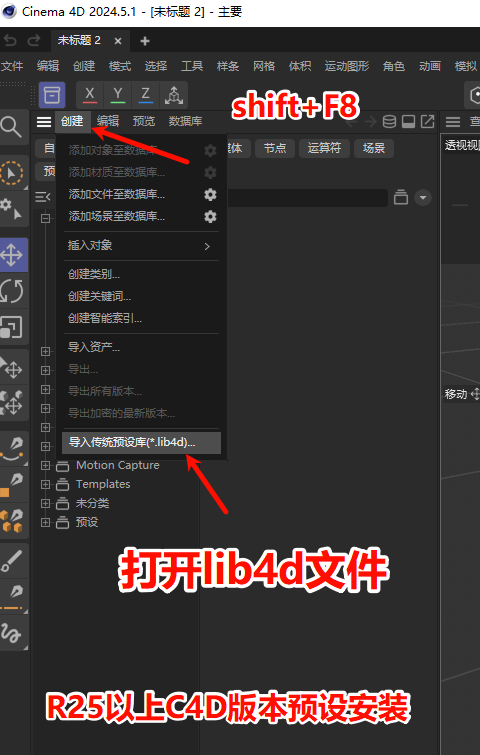Select the Rotate tool

(x=12, y=291)
